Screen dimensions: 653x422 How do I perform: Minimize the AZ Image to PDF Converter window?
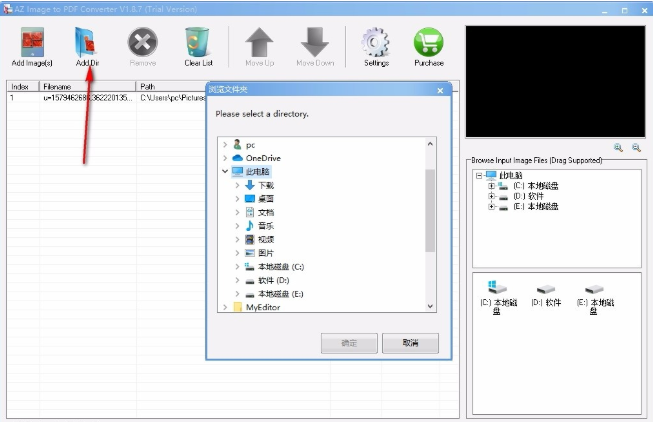pyautogui.click(x=604, y=10)
